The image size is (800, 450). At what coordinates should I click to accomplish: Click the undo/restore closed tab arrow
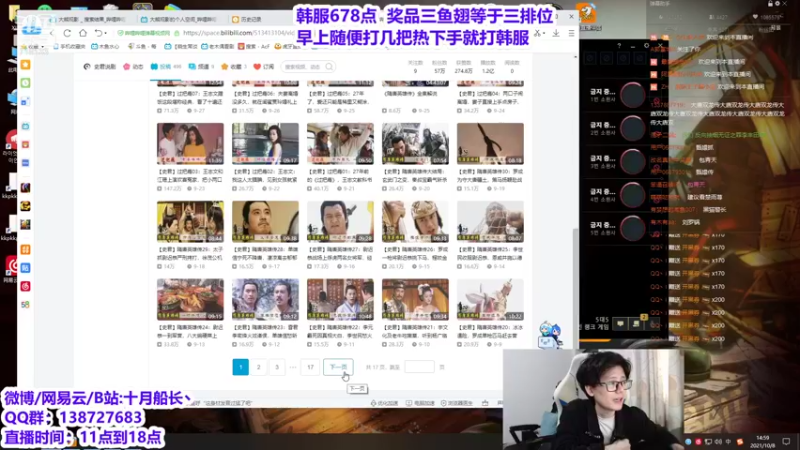coord(98,33)
